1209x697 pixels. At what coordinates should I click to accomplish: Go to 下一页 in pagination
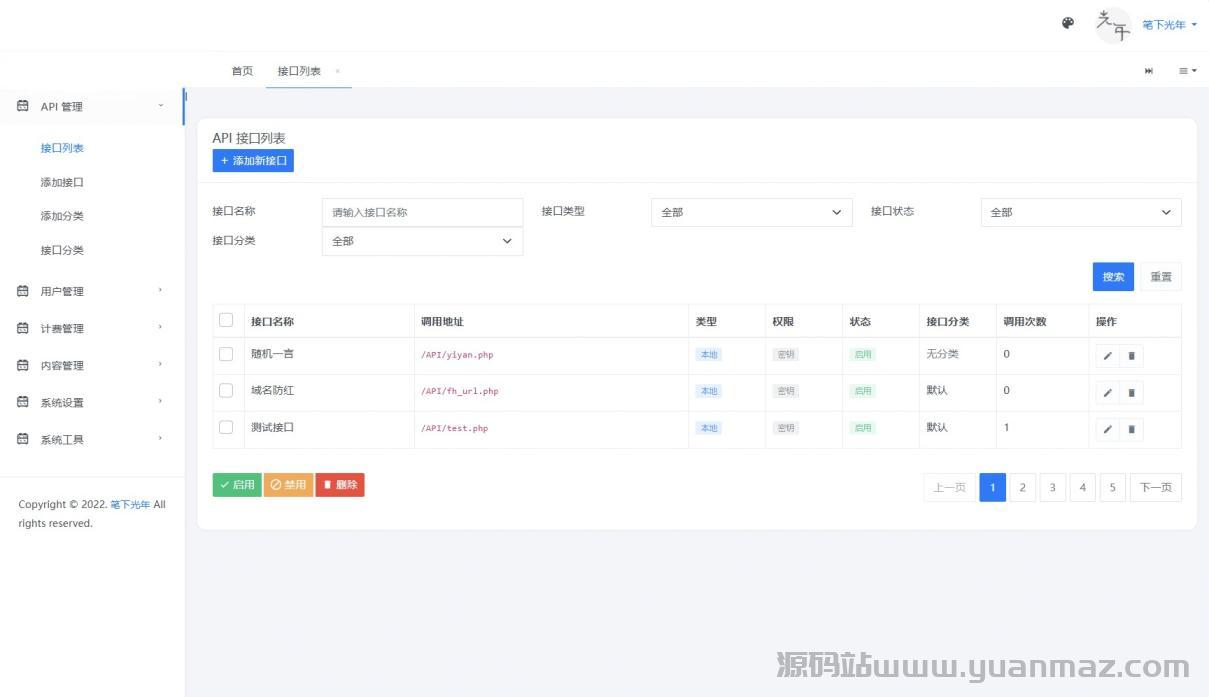pos(1156,488)
